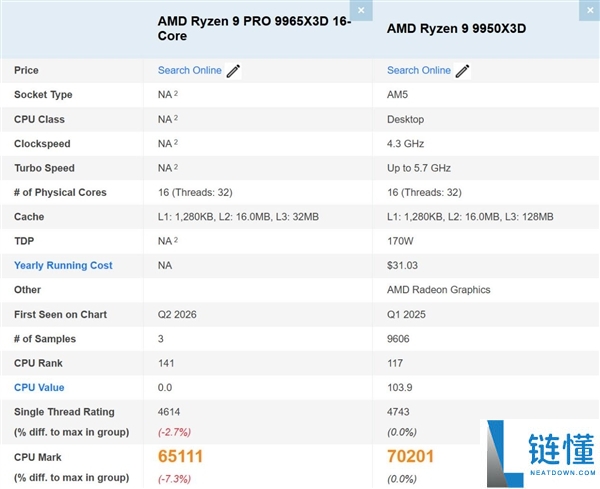Click the 4614 single thread rating
This screenshot has height=489, width=600.
pos(169,412)
